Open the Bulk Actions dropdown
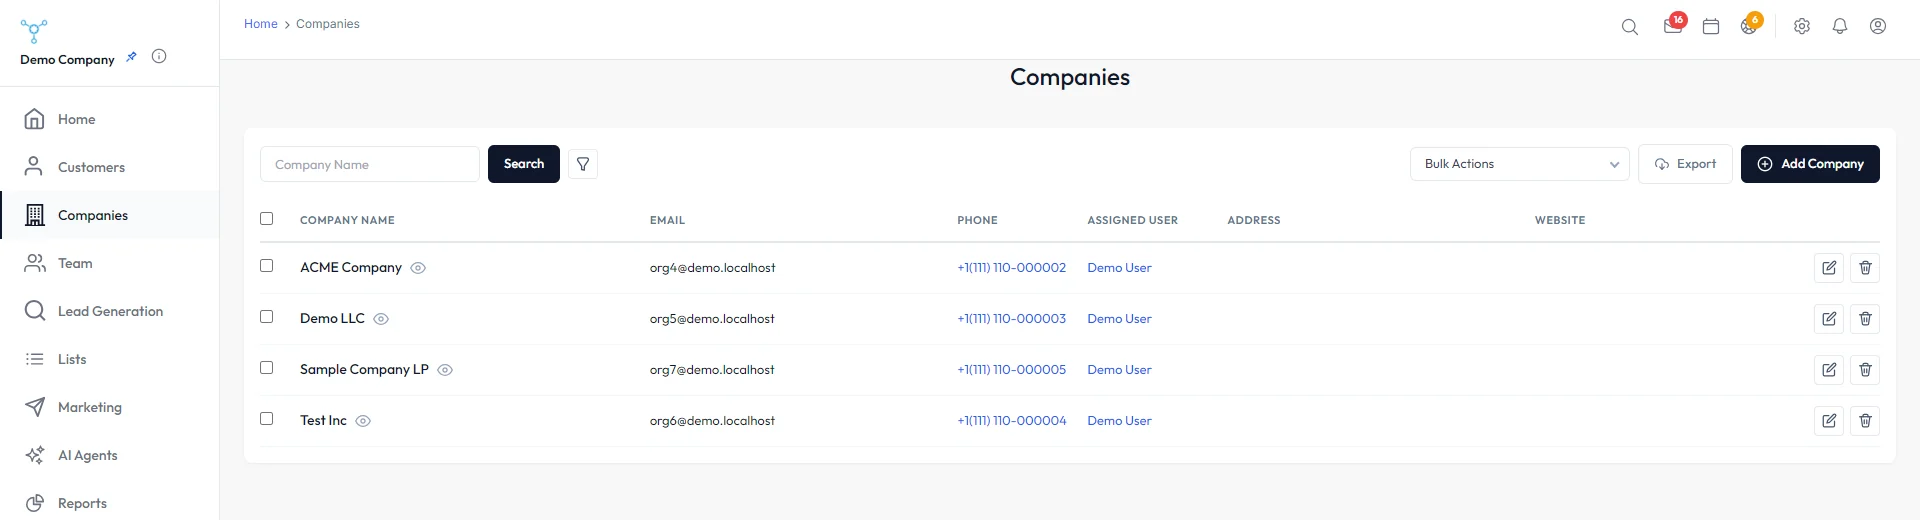This screenshot has height=520, width=1920. pos(1520,164)
